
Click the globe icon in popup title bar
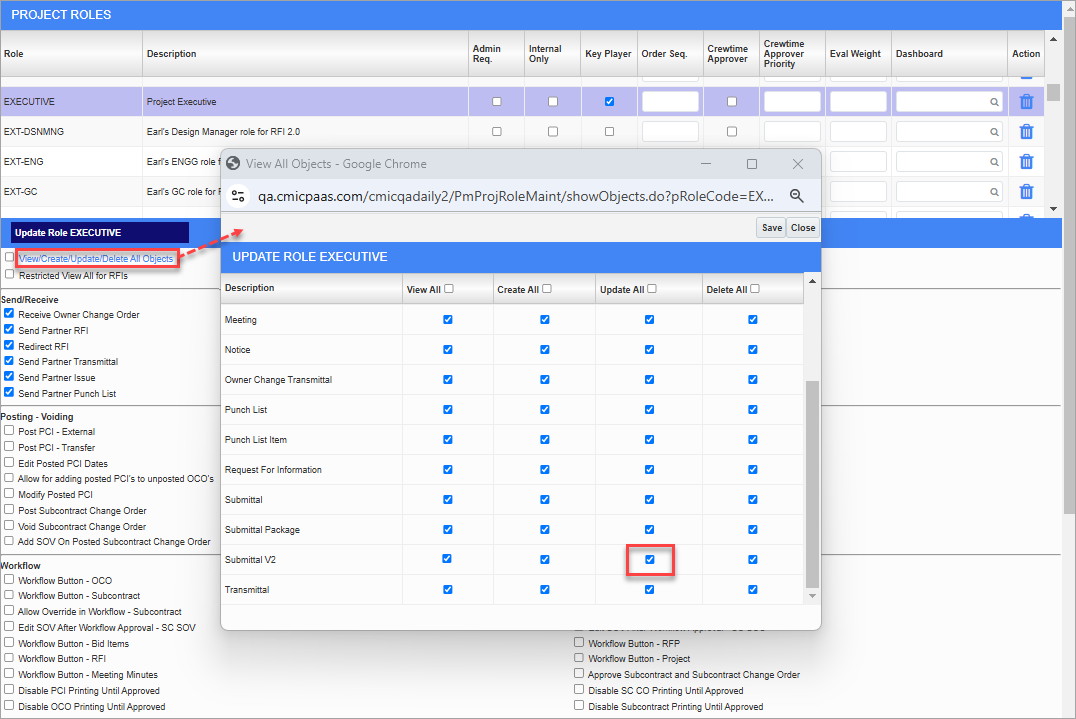point(233,163)
